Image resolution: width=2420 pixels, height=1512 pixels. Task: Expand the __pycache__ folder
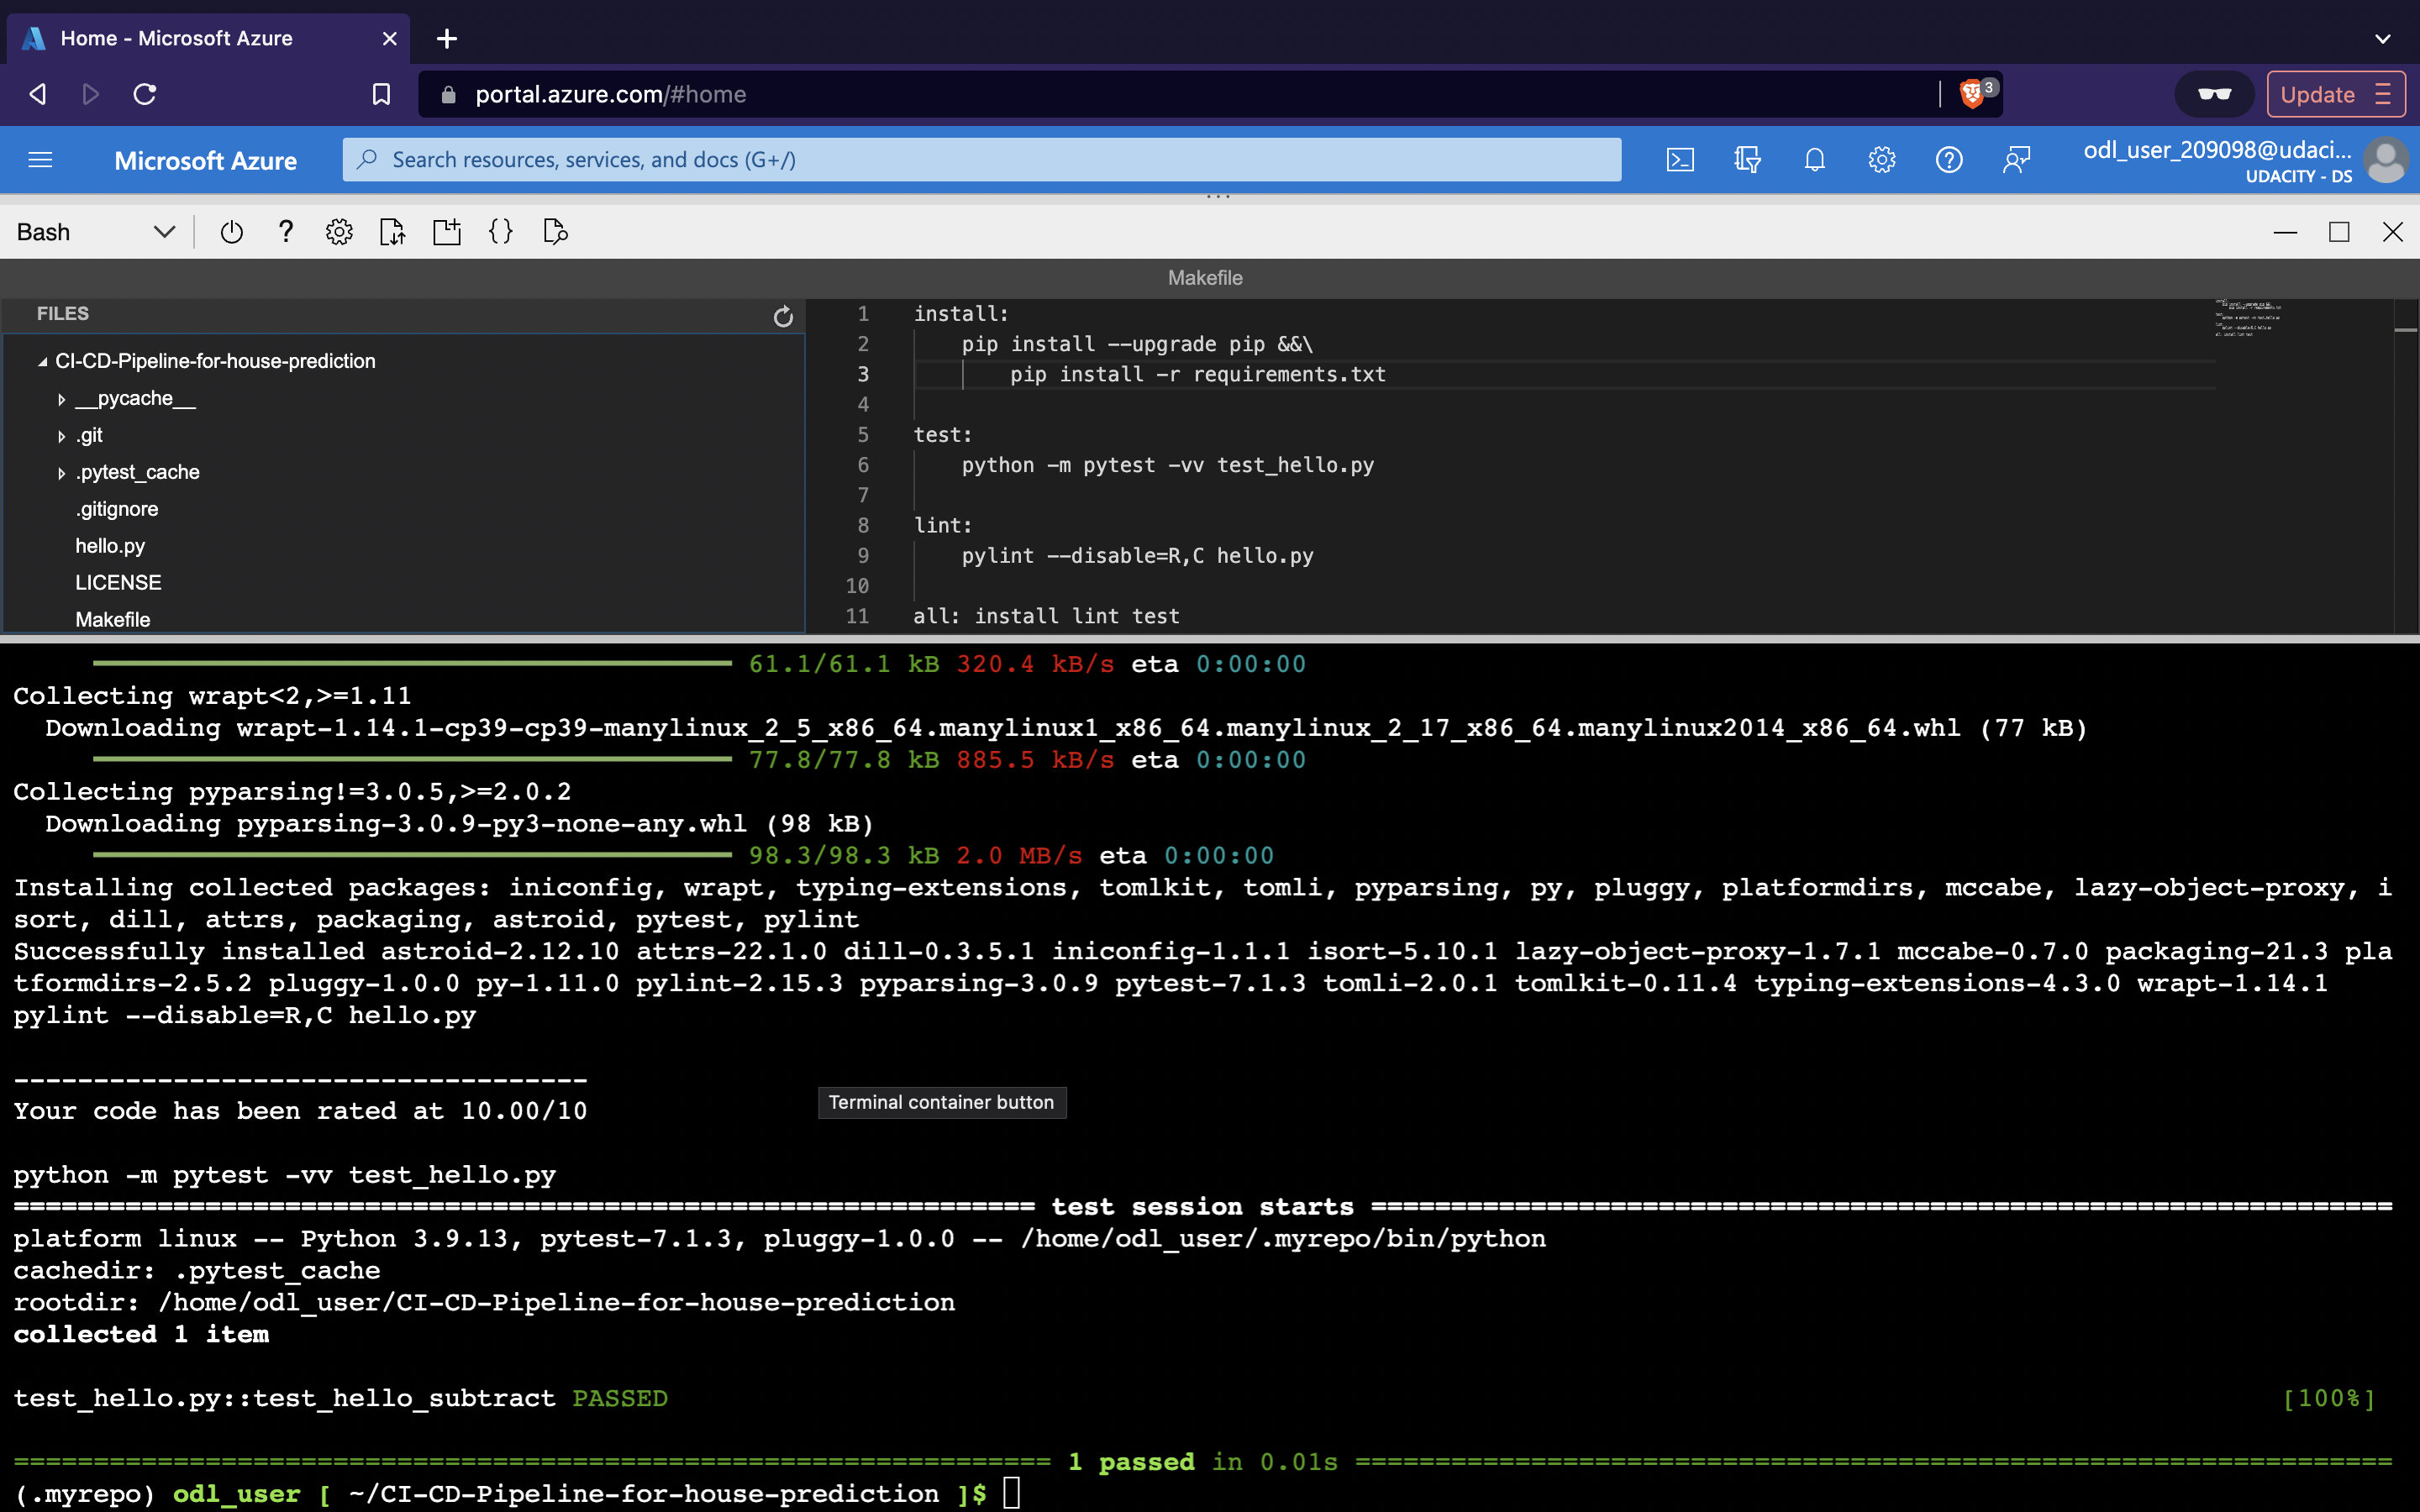point(62,399)
